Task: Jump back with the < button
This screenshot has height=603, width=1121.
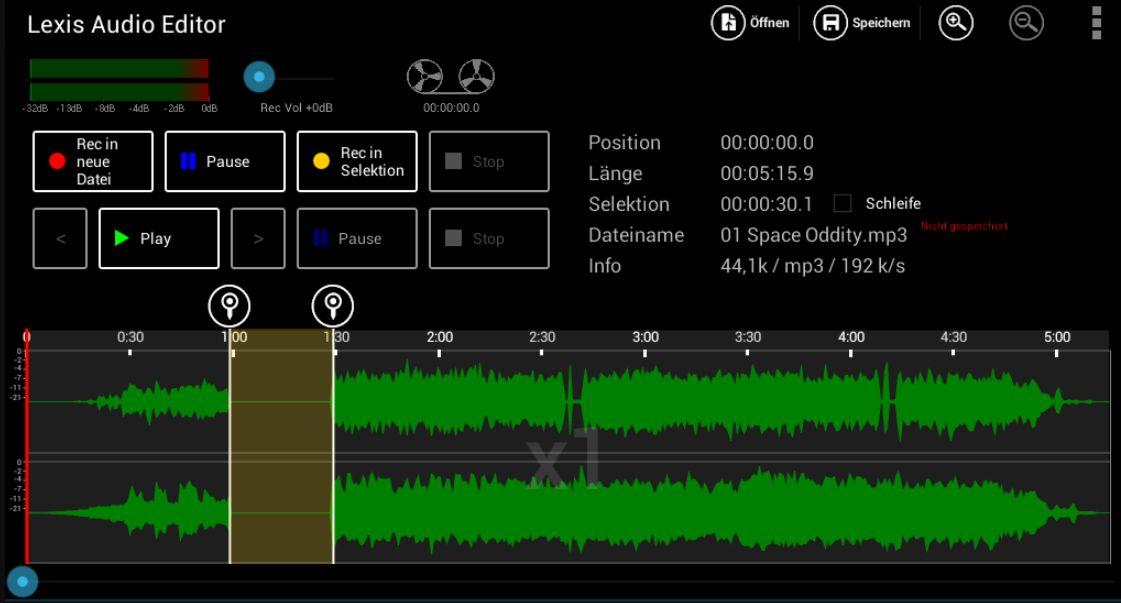Action: click(x=60, y=239)
